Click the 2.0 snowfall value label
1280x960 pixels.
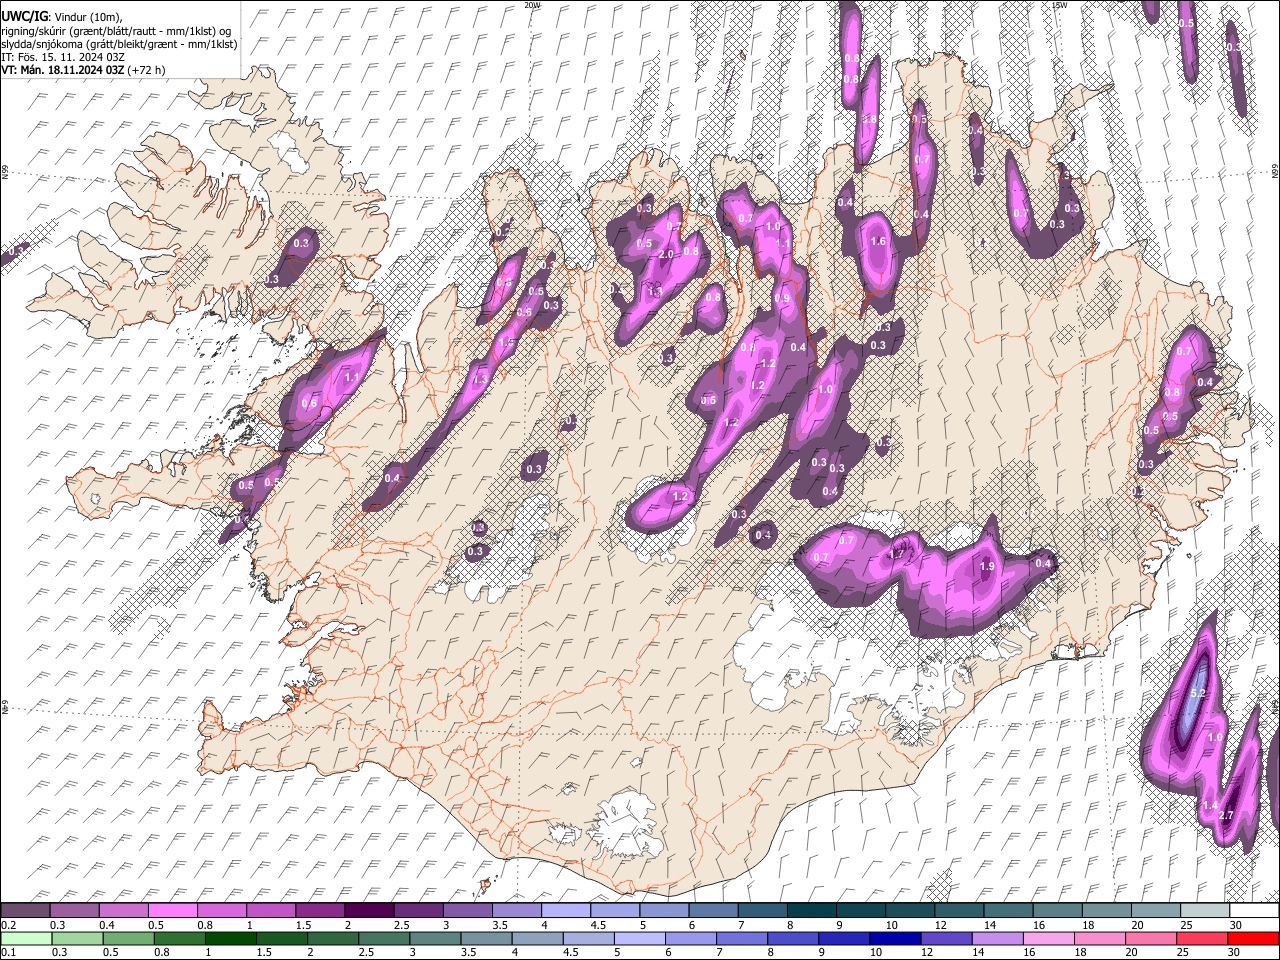(666, 254)
